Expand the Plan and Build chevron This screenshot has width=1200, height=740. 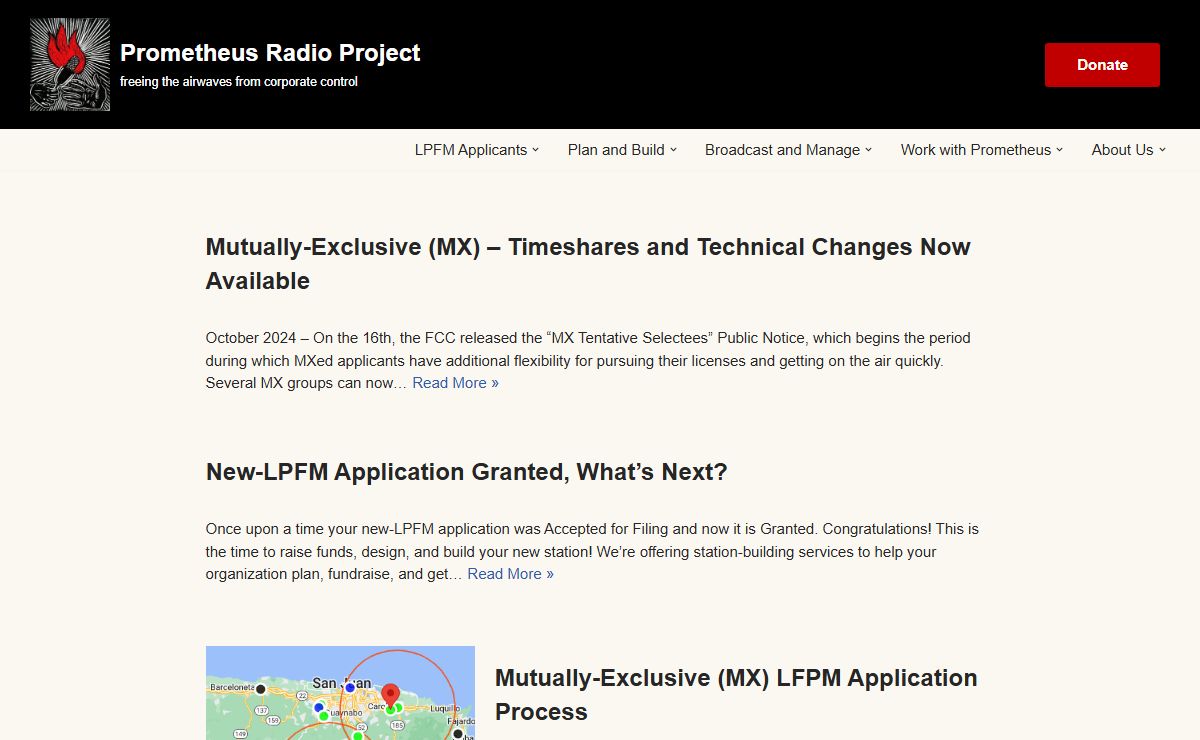tap(673, 150)
